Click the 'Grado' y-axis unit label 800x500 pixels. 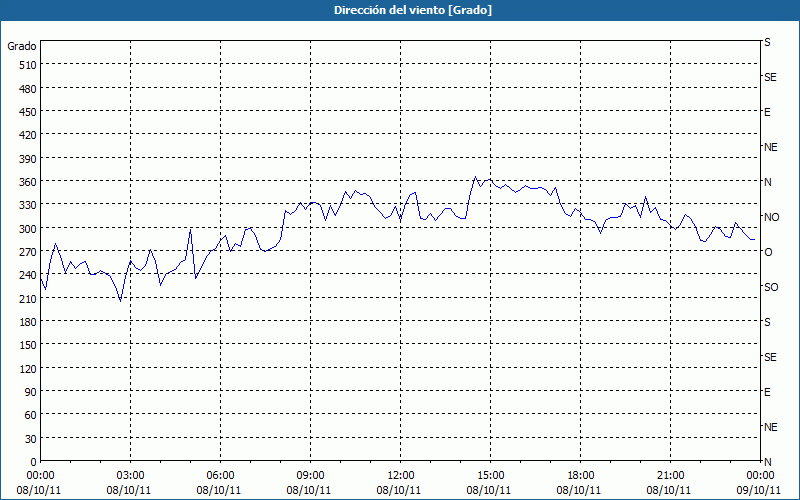[22, 46]
